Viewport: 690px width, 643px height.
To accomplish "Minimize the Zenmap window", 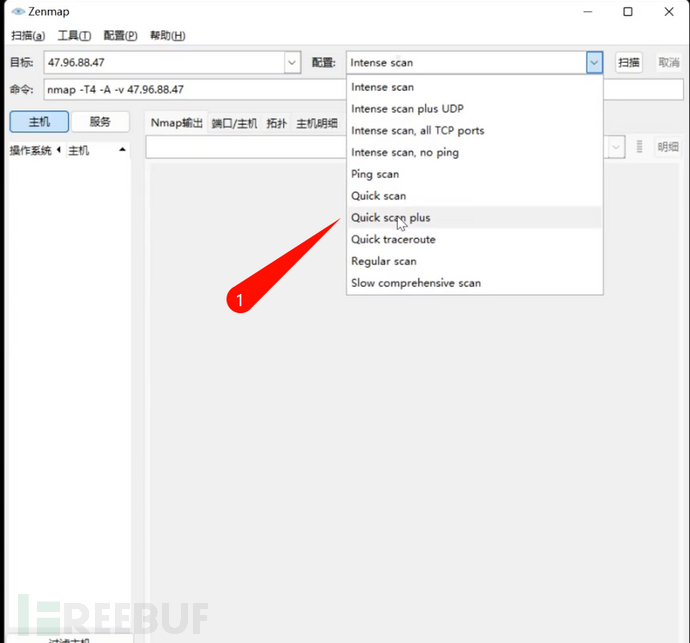I will click(x=587, y=12).
